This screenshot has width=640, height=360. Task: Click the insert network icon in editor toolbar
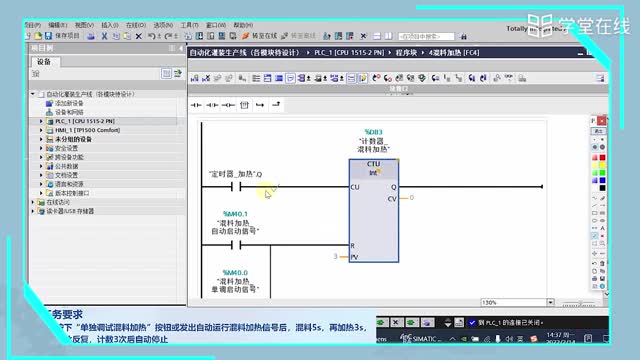pyautogui.click(x=195, y=78)
